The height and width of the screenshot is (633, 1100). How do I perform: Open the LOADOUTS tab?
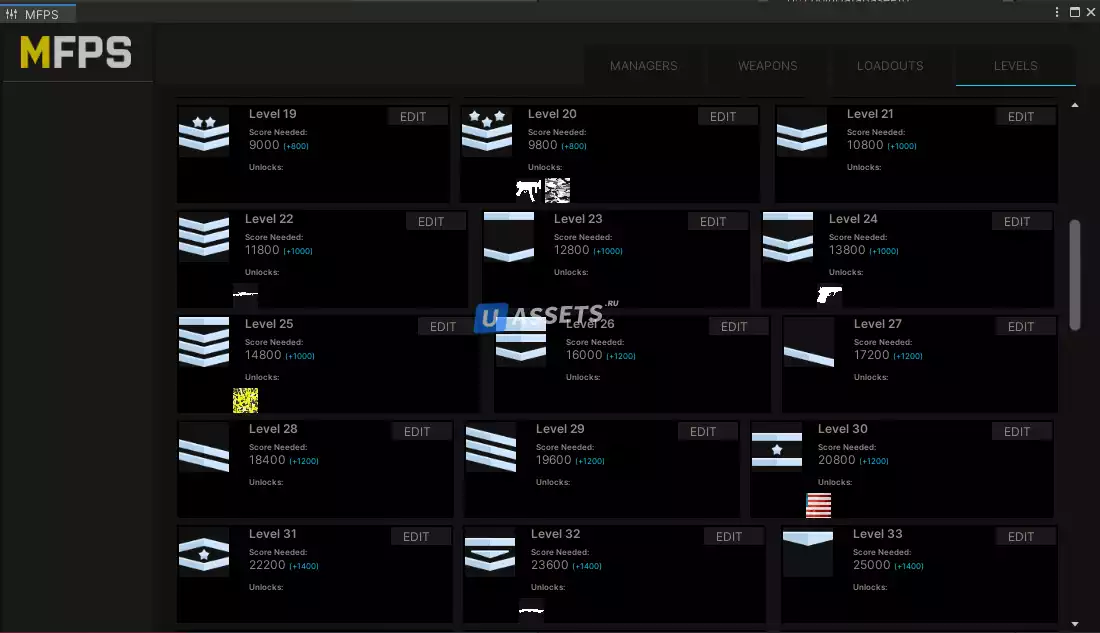click(890, 66)
